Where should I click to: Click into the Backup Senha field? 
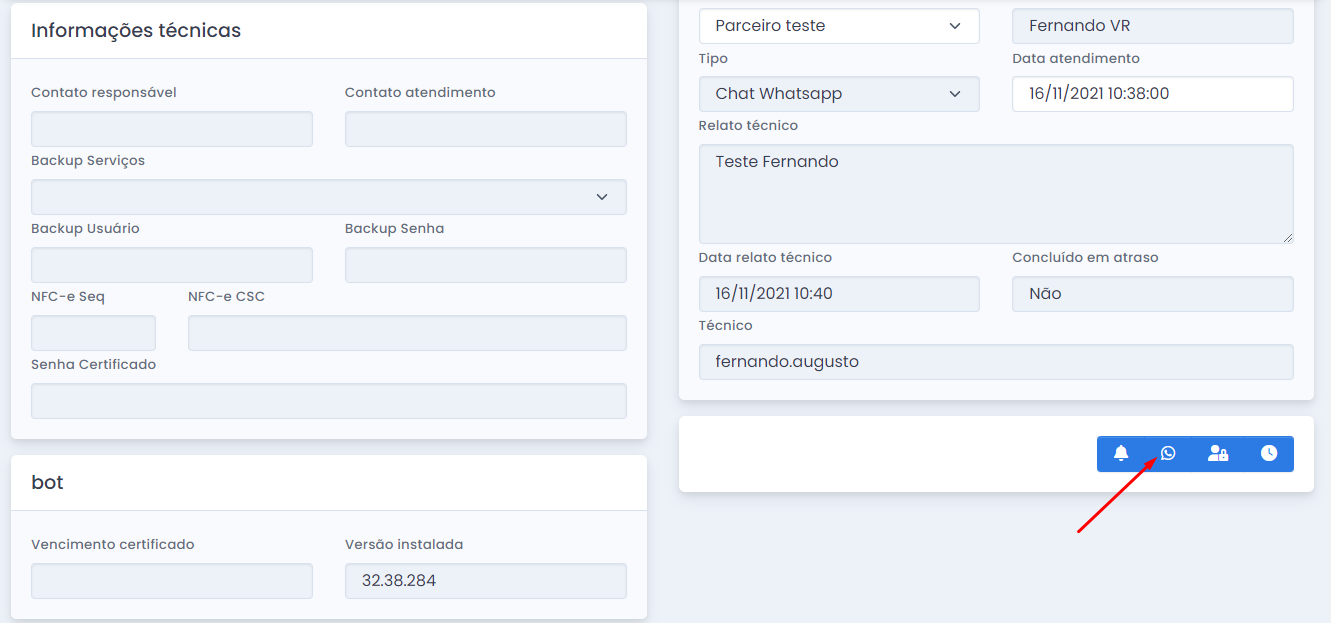click(x=485, y=265)
